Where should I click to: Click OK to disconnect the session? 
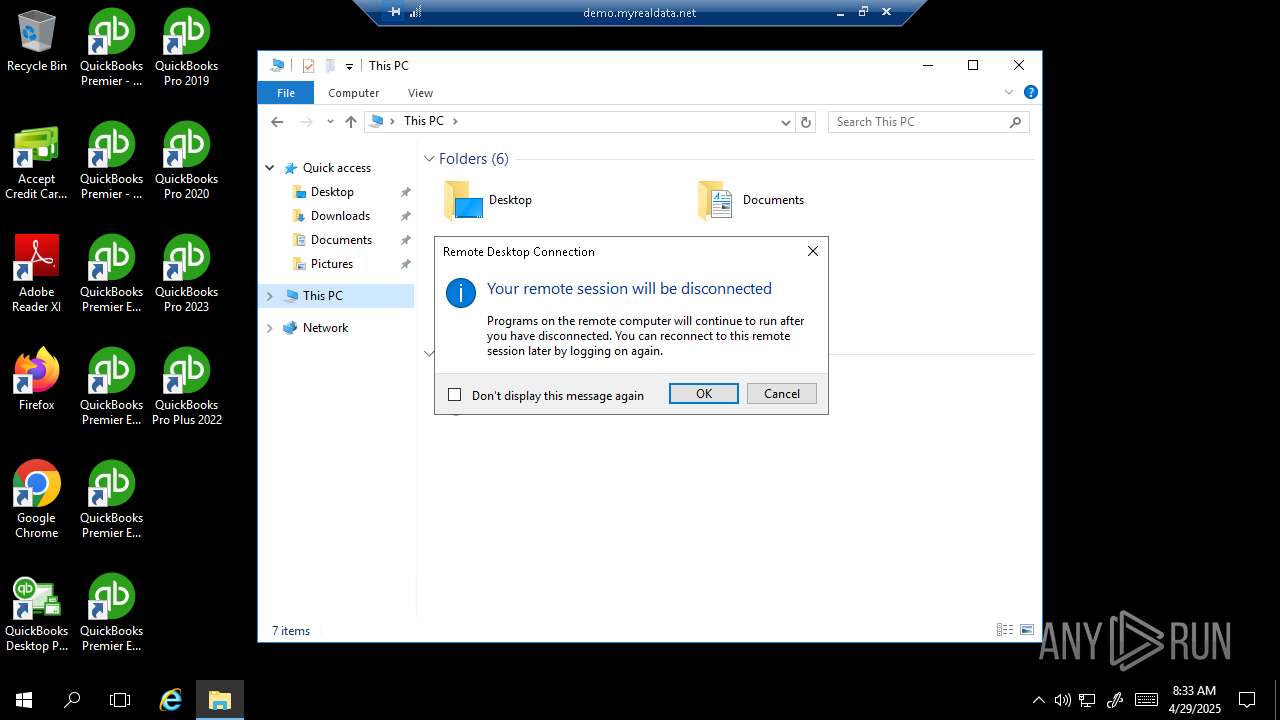[704, 394]
